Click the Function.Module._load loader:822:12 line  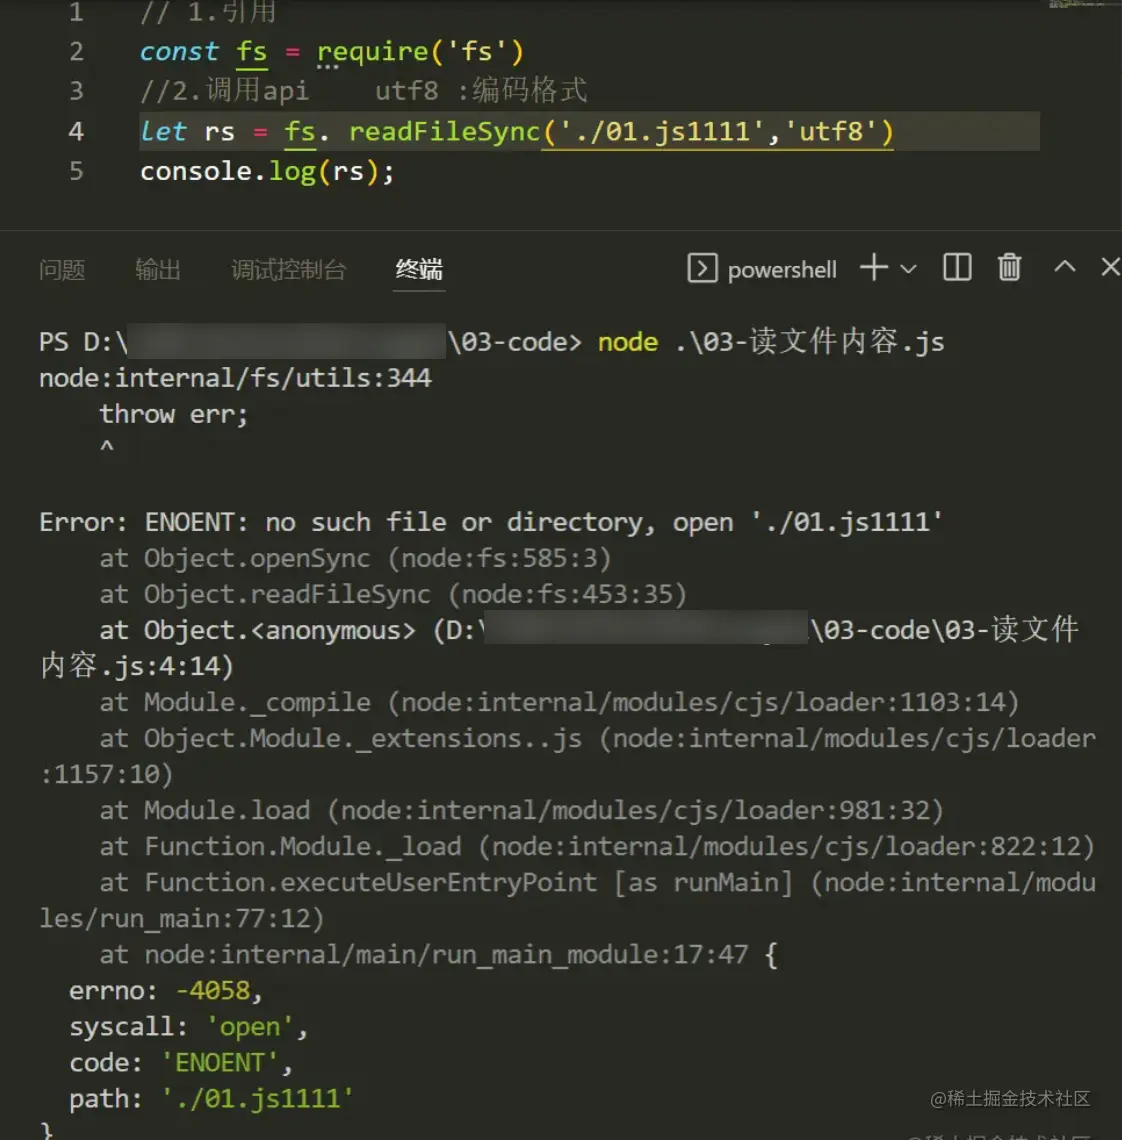pyautogui.click(x=597, y=846)
